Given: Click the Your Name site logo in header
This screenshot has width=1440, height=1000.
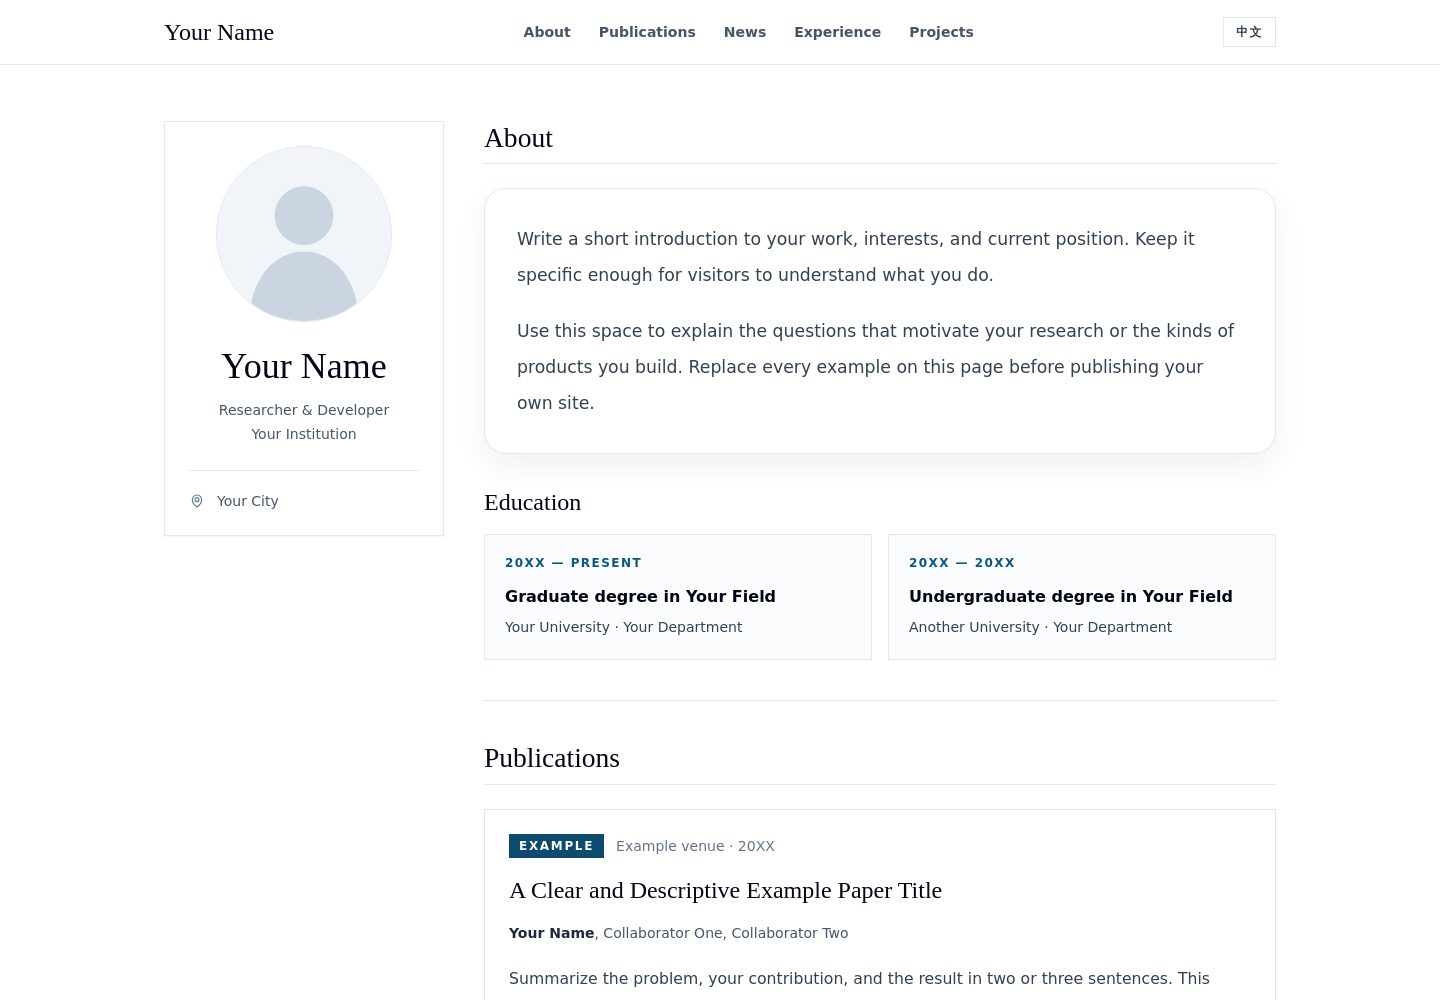Looking at the screenshot, I should (219, 32).
